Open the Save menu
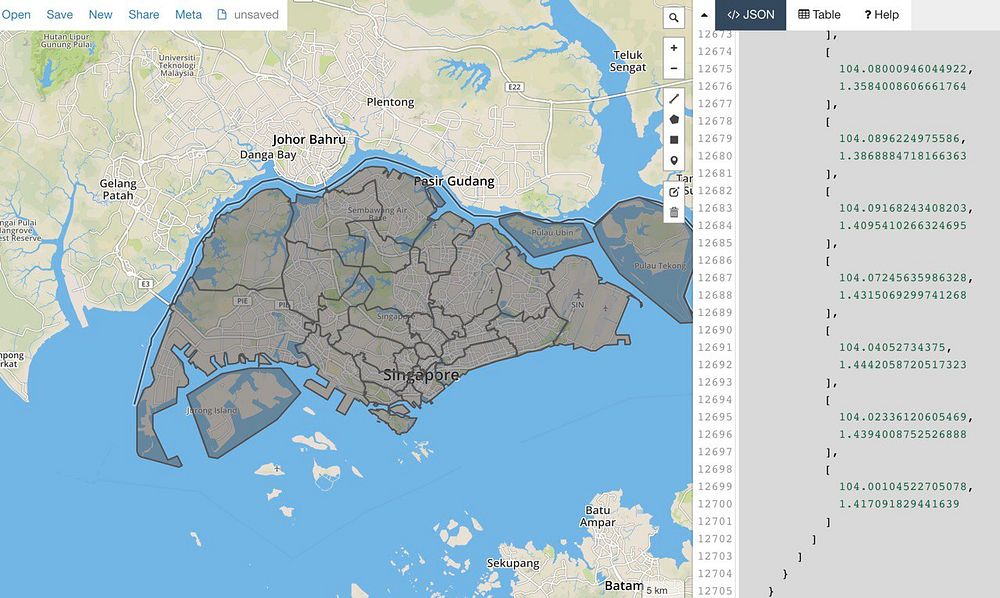Viewport: 1000px width, 598px height. (x=59, y=15)
